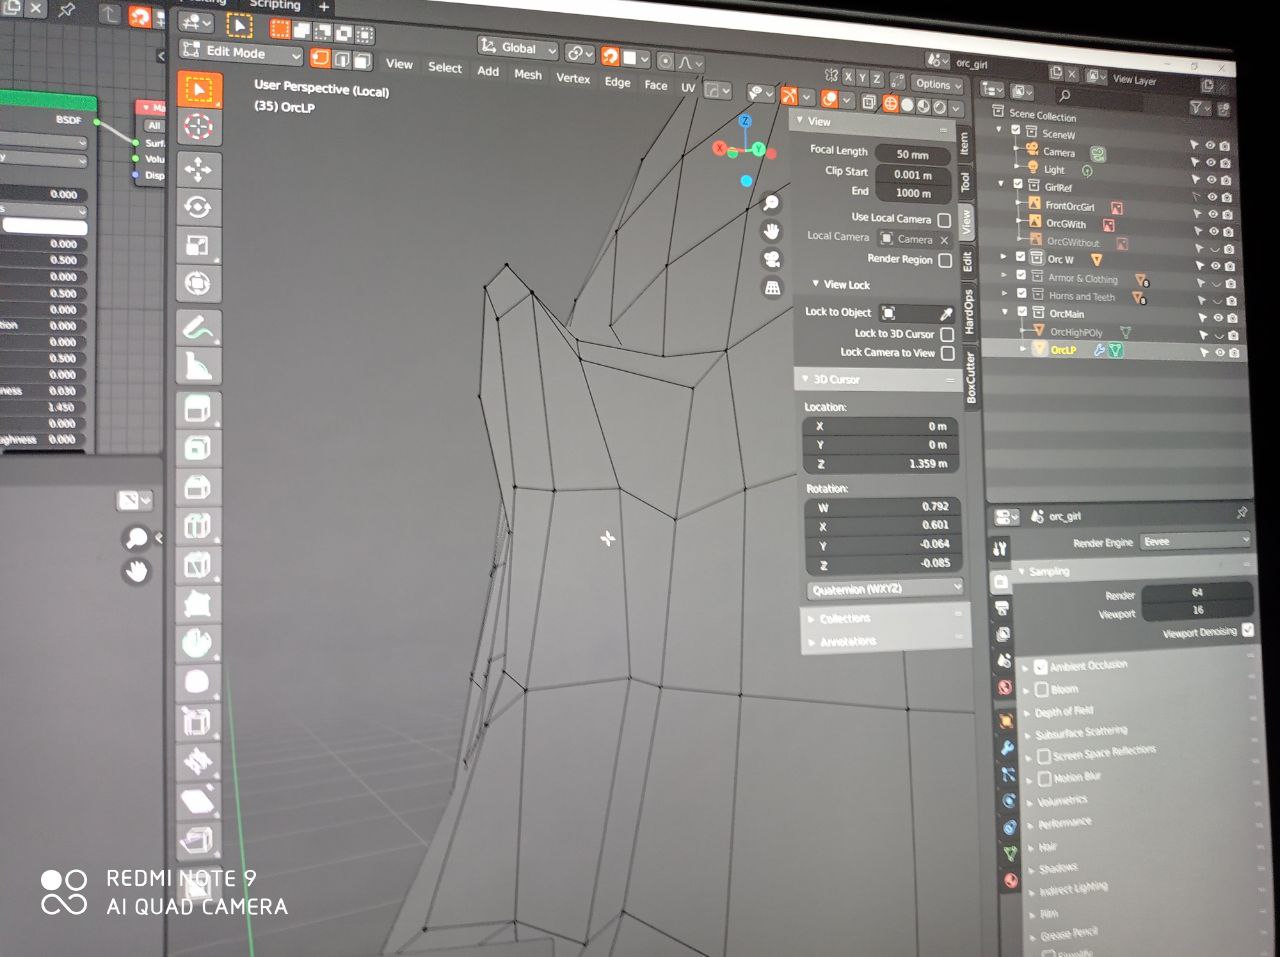This screenshot has height=957, width=1280.
Task: Toggle Viewport Denoising checkbox
Action: (1247, 630)
